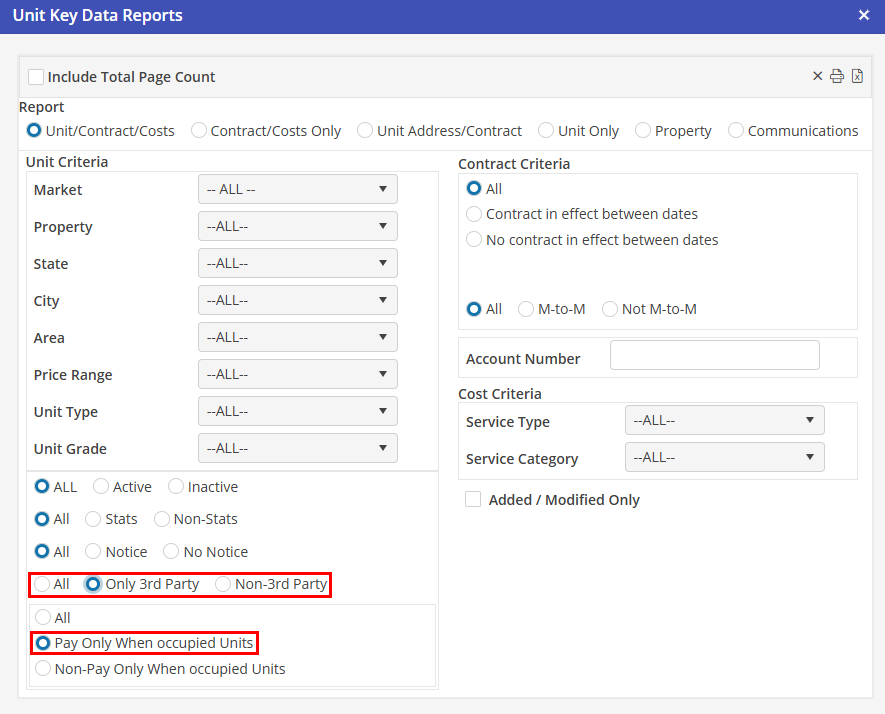Export the report to Excel
Image resolution: width=885 pixels, height=714 pixels.
click(x=857, y=77)
